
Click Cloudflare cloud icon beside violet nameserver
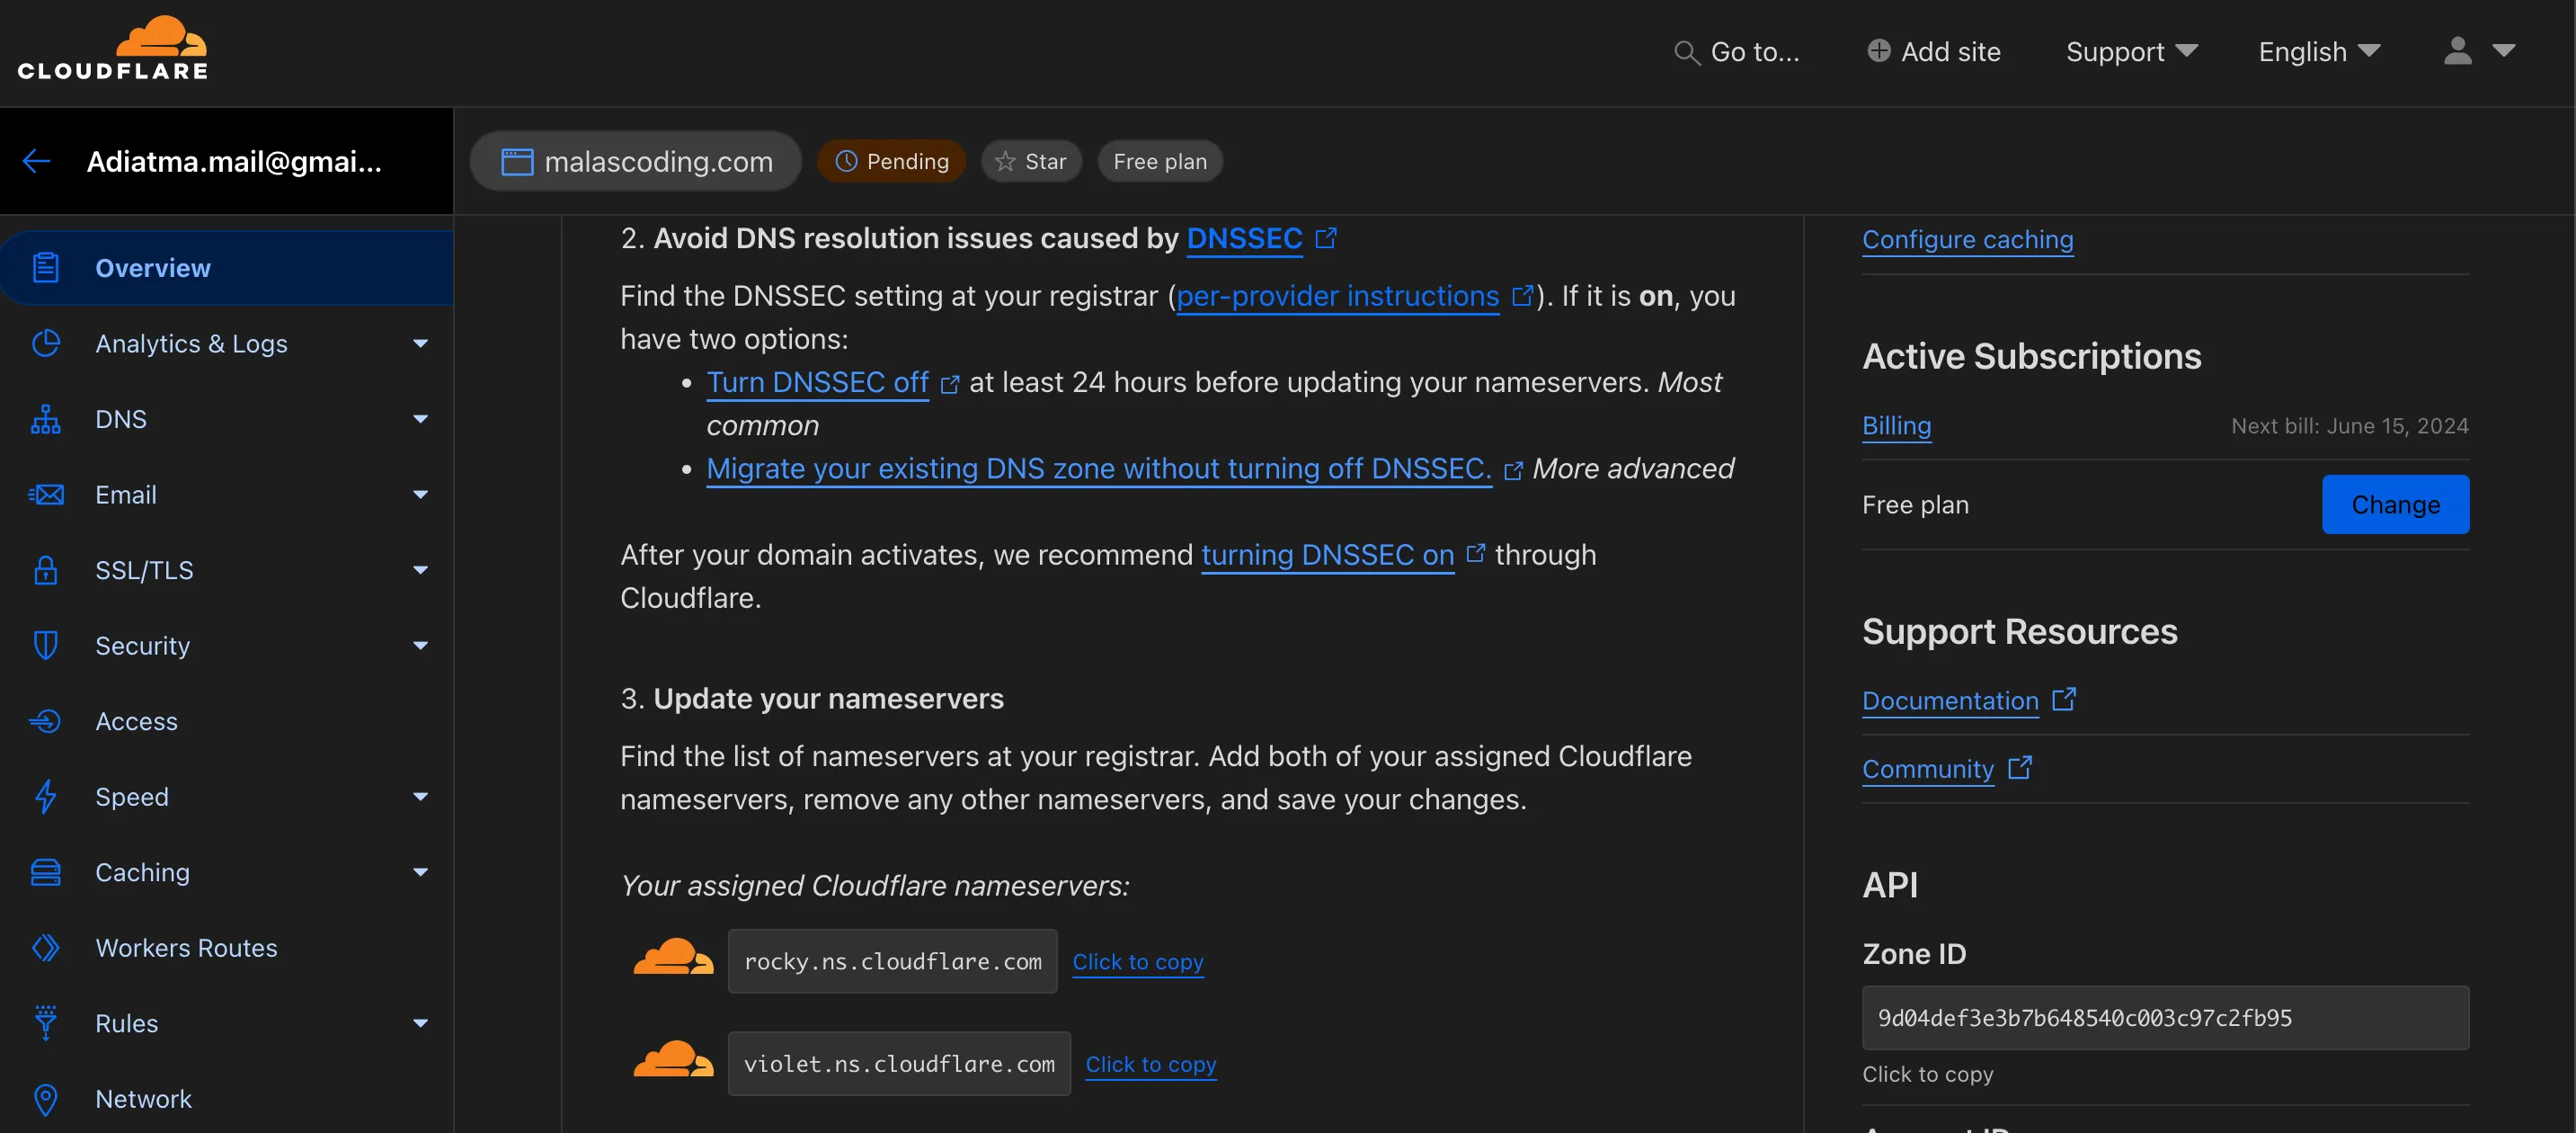click(673, 1059)
